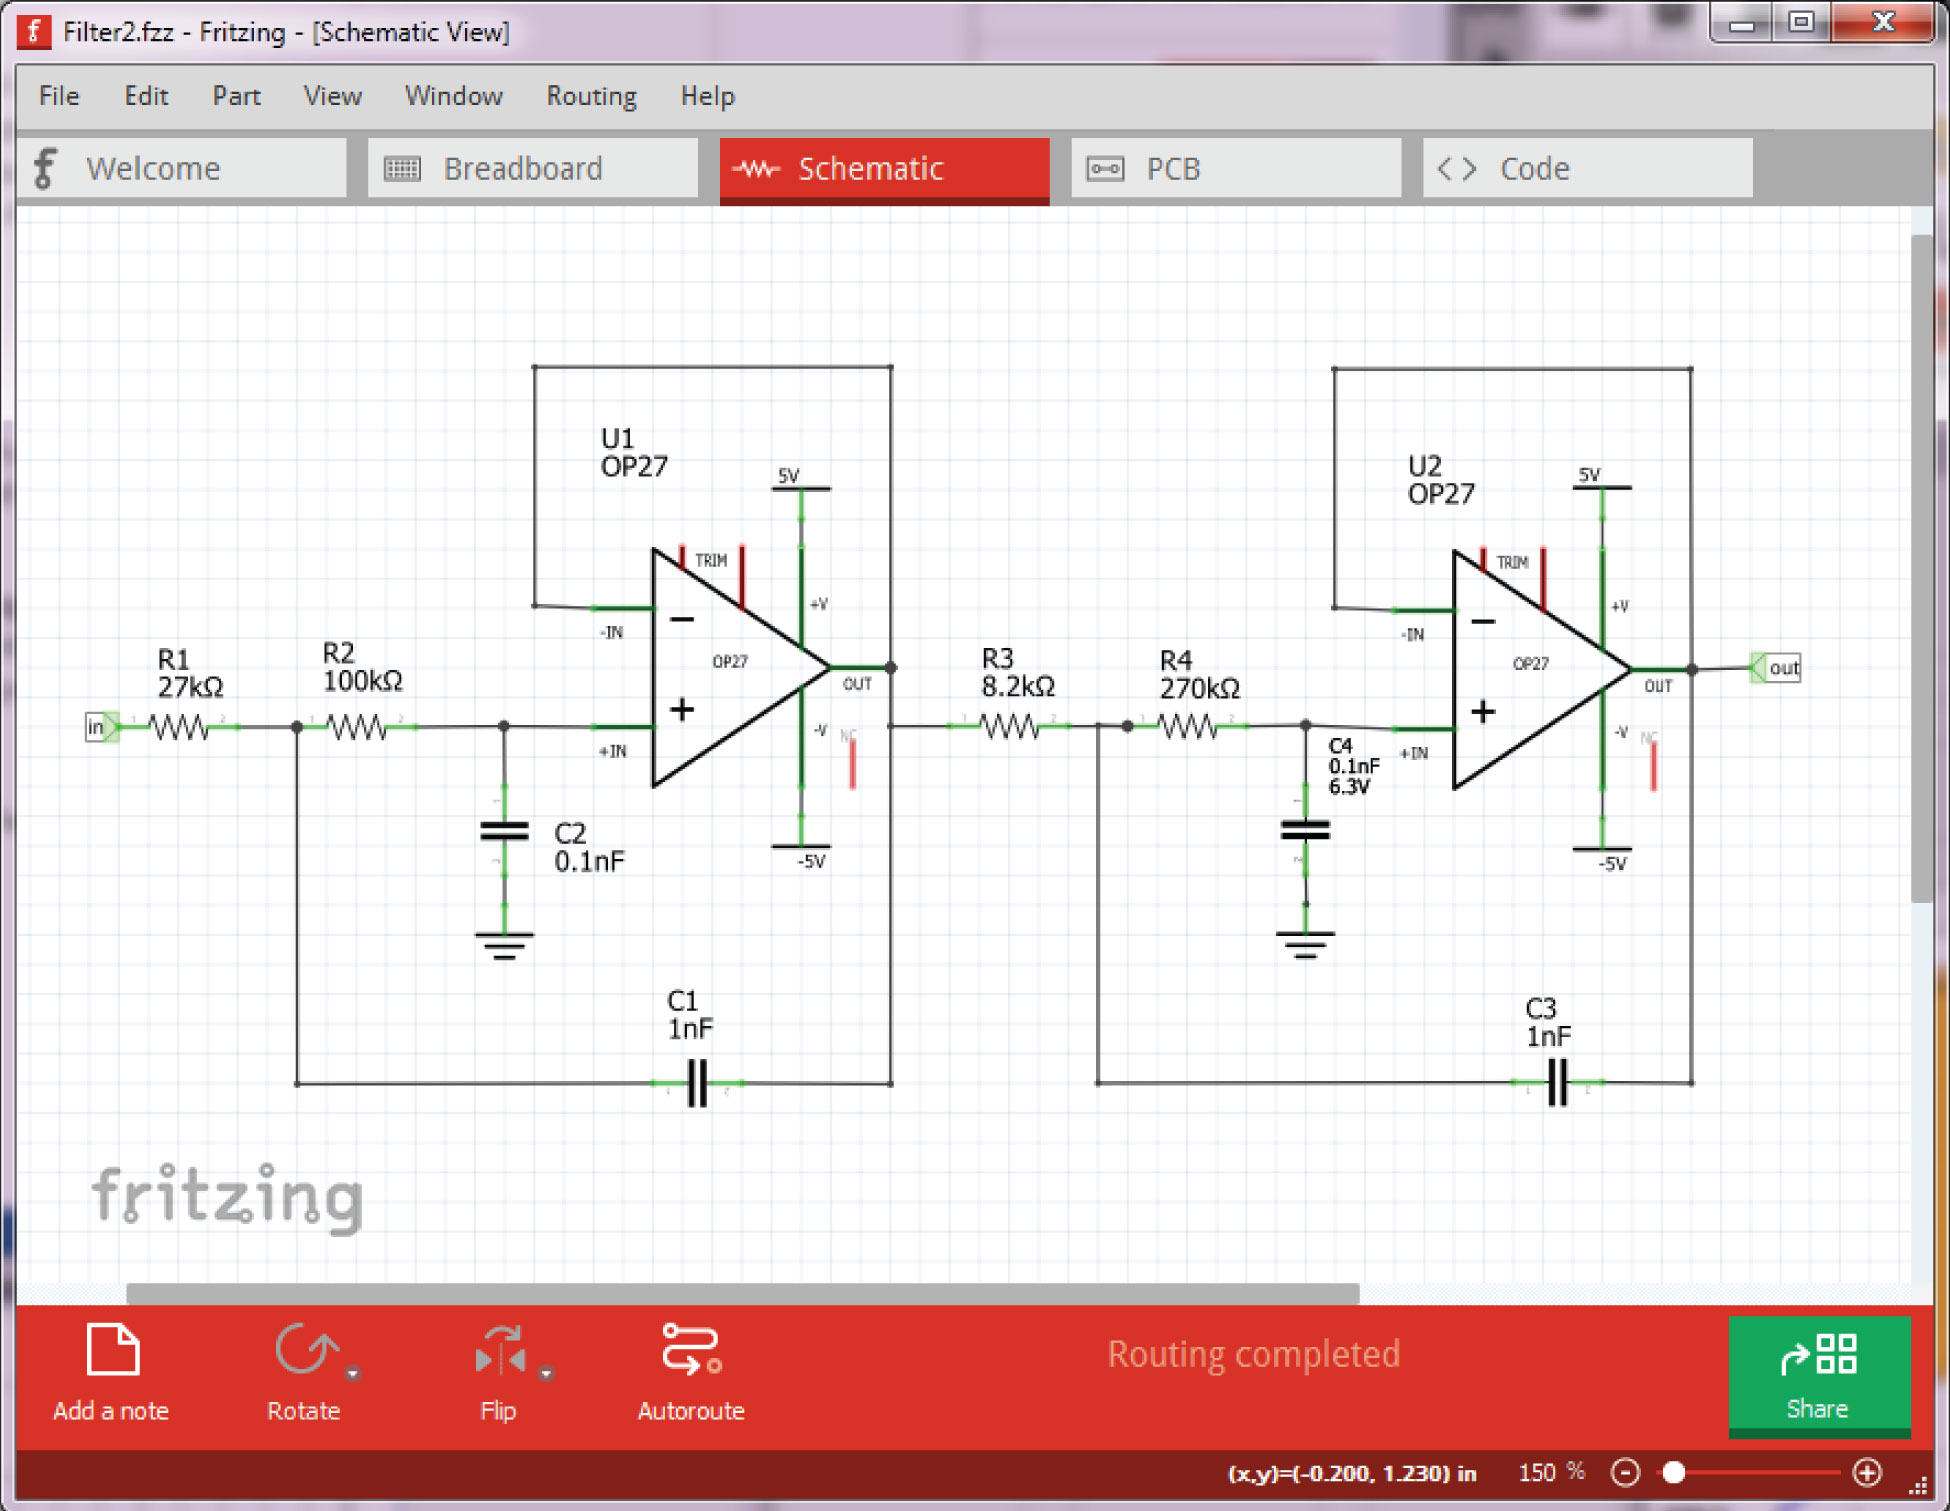Select capacitor C1 in the schematic
This screenshot has width=1950, height=1511.
click(x=697, y=1083)
